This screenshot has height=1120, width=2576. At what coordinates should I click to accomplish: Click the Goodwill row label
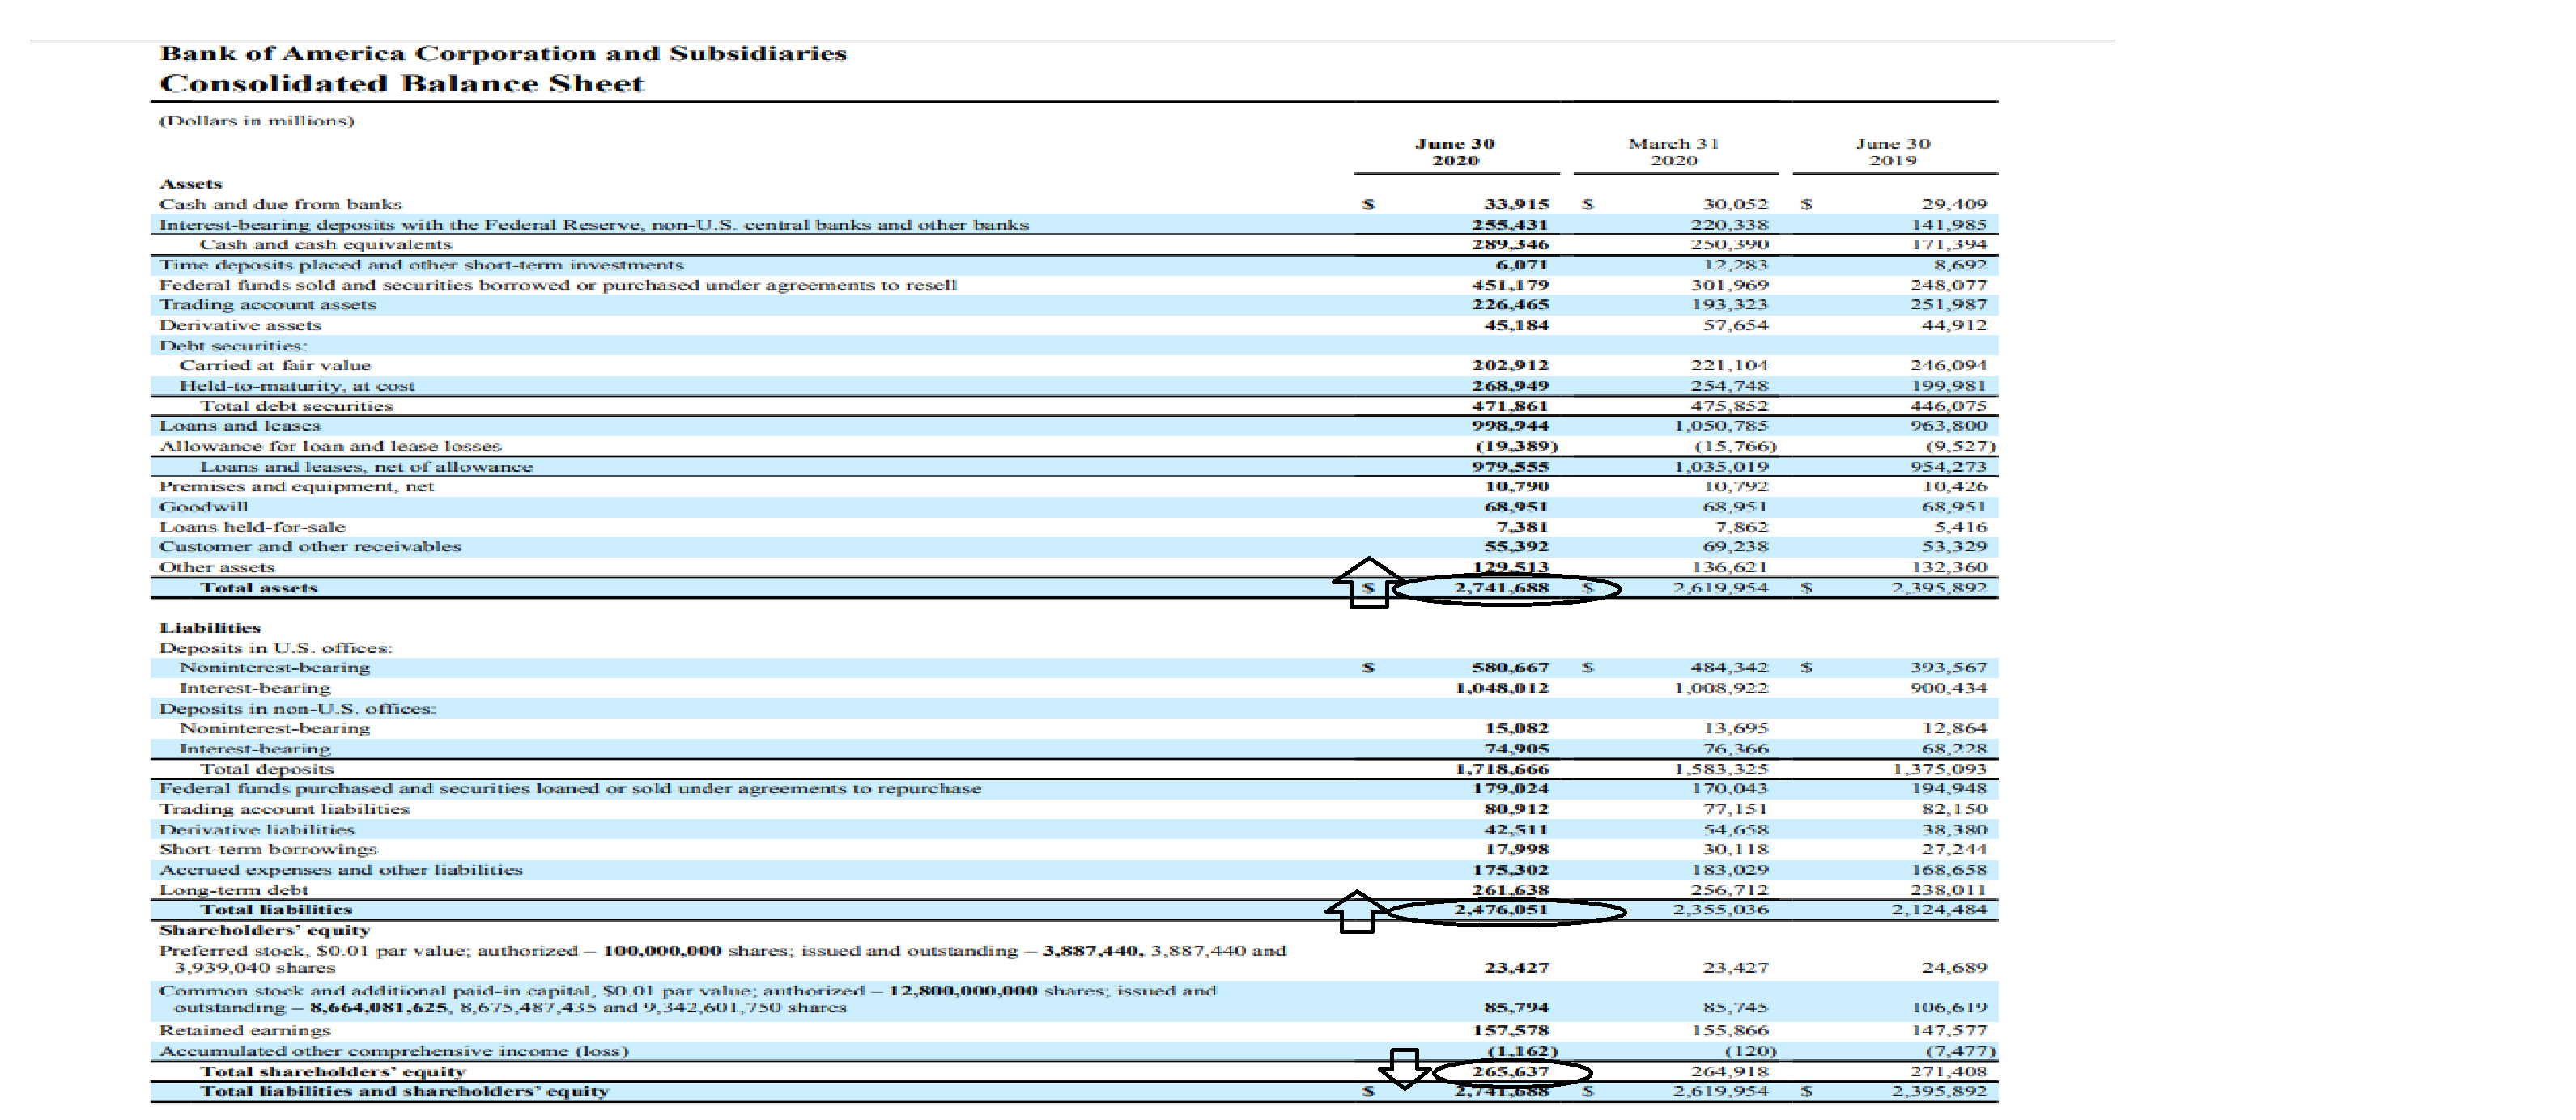204,507
